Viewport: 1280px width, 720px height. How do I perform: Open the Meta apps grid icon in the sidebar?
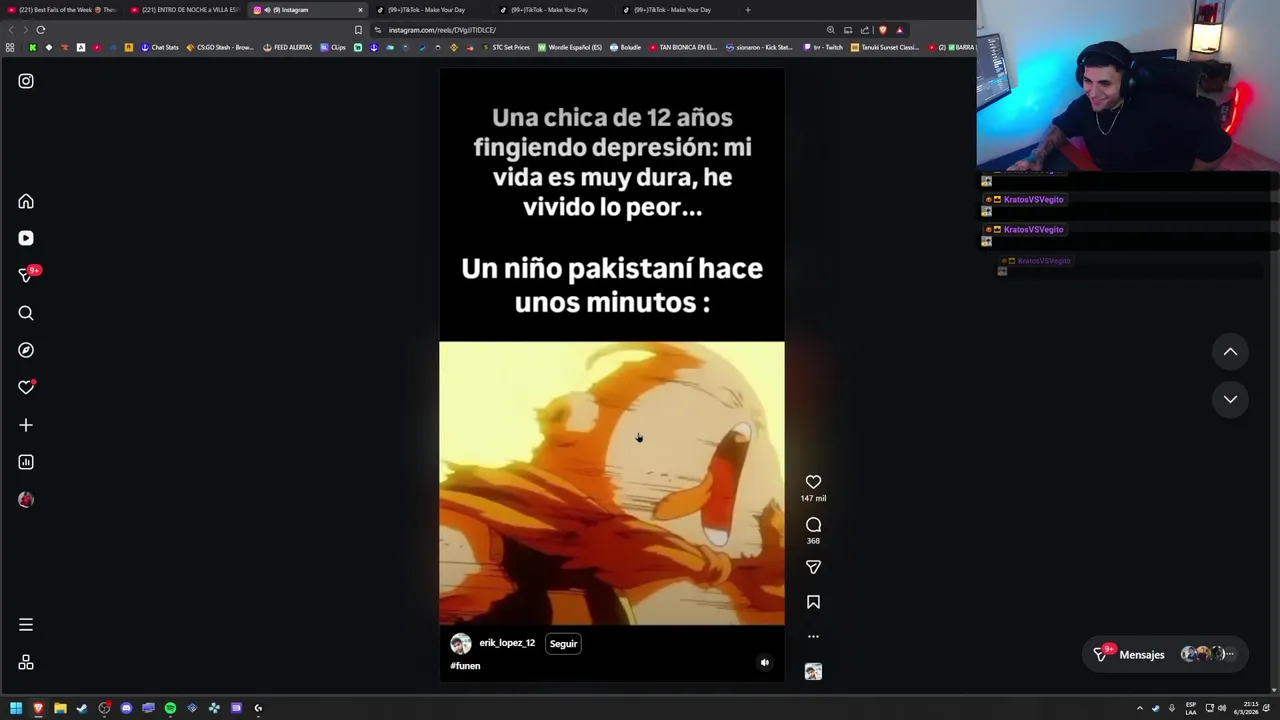pos(26,663)
